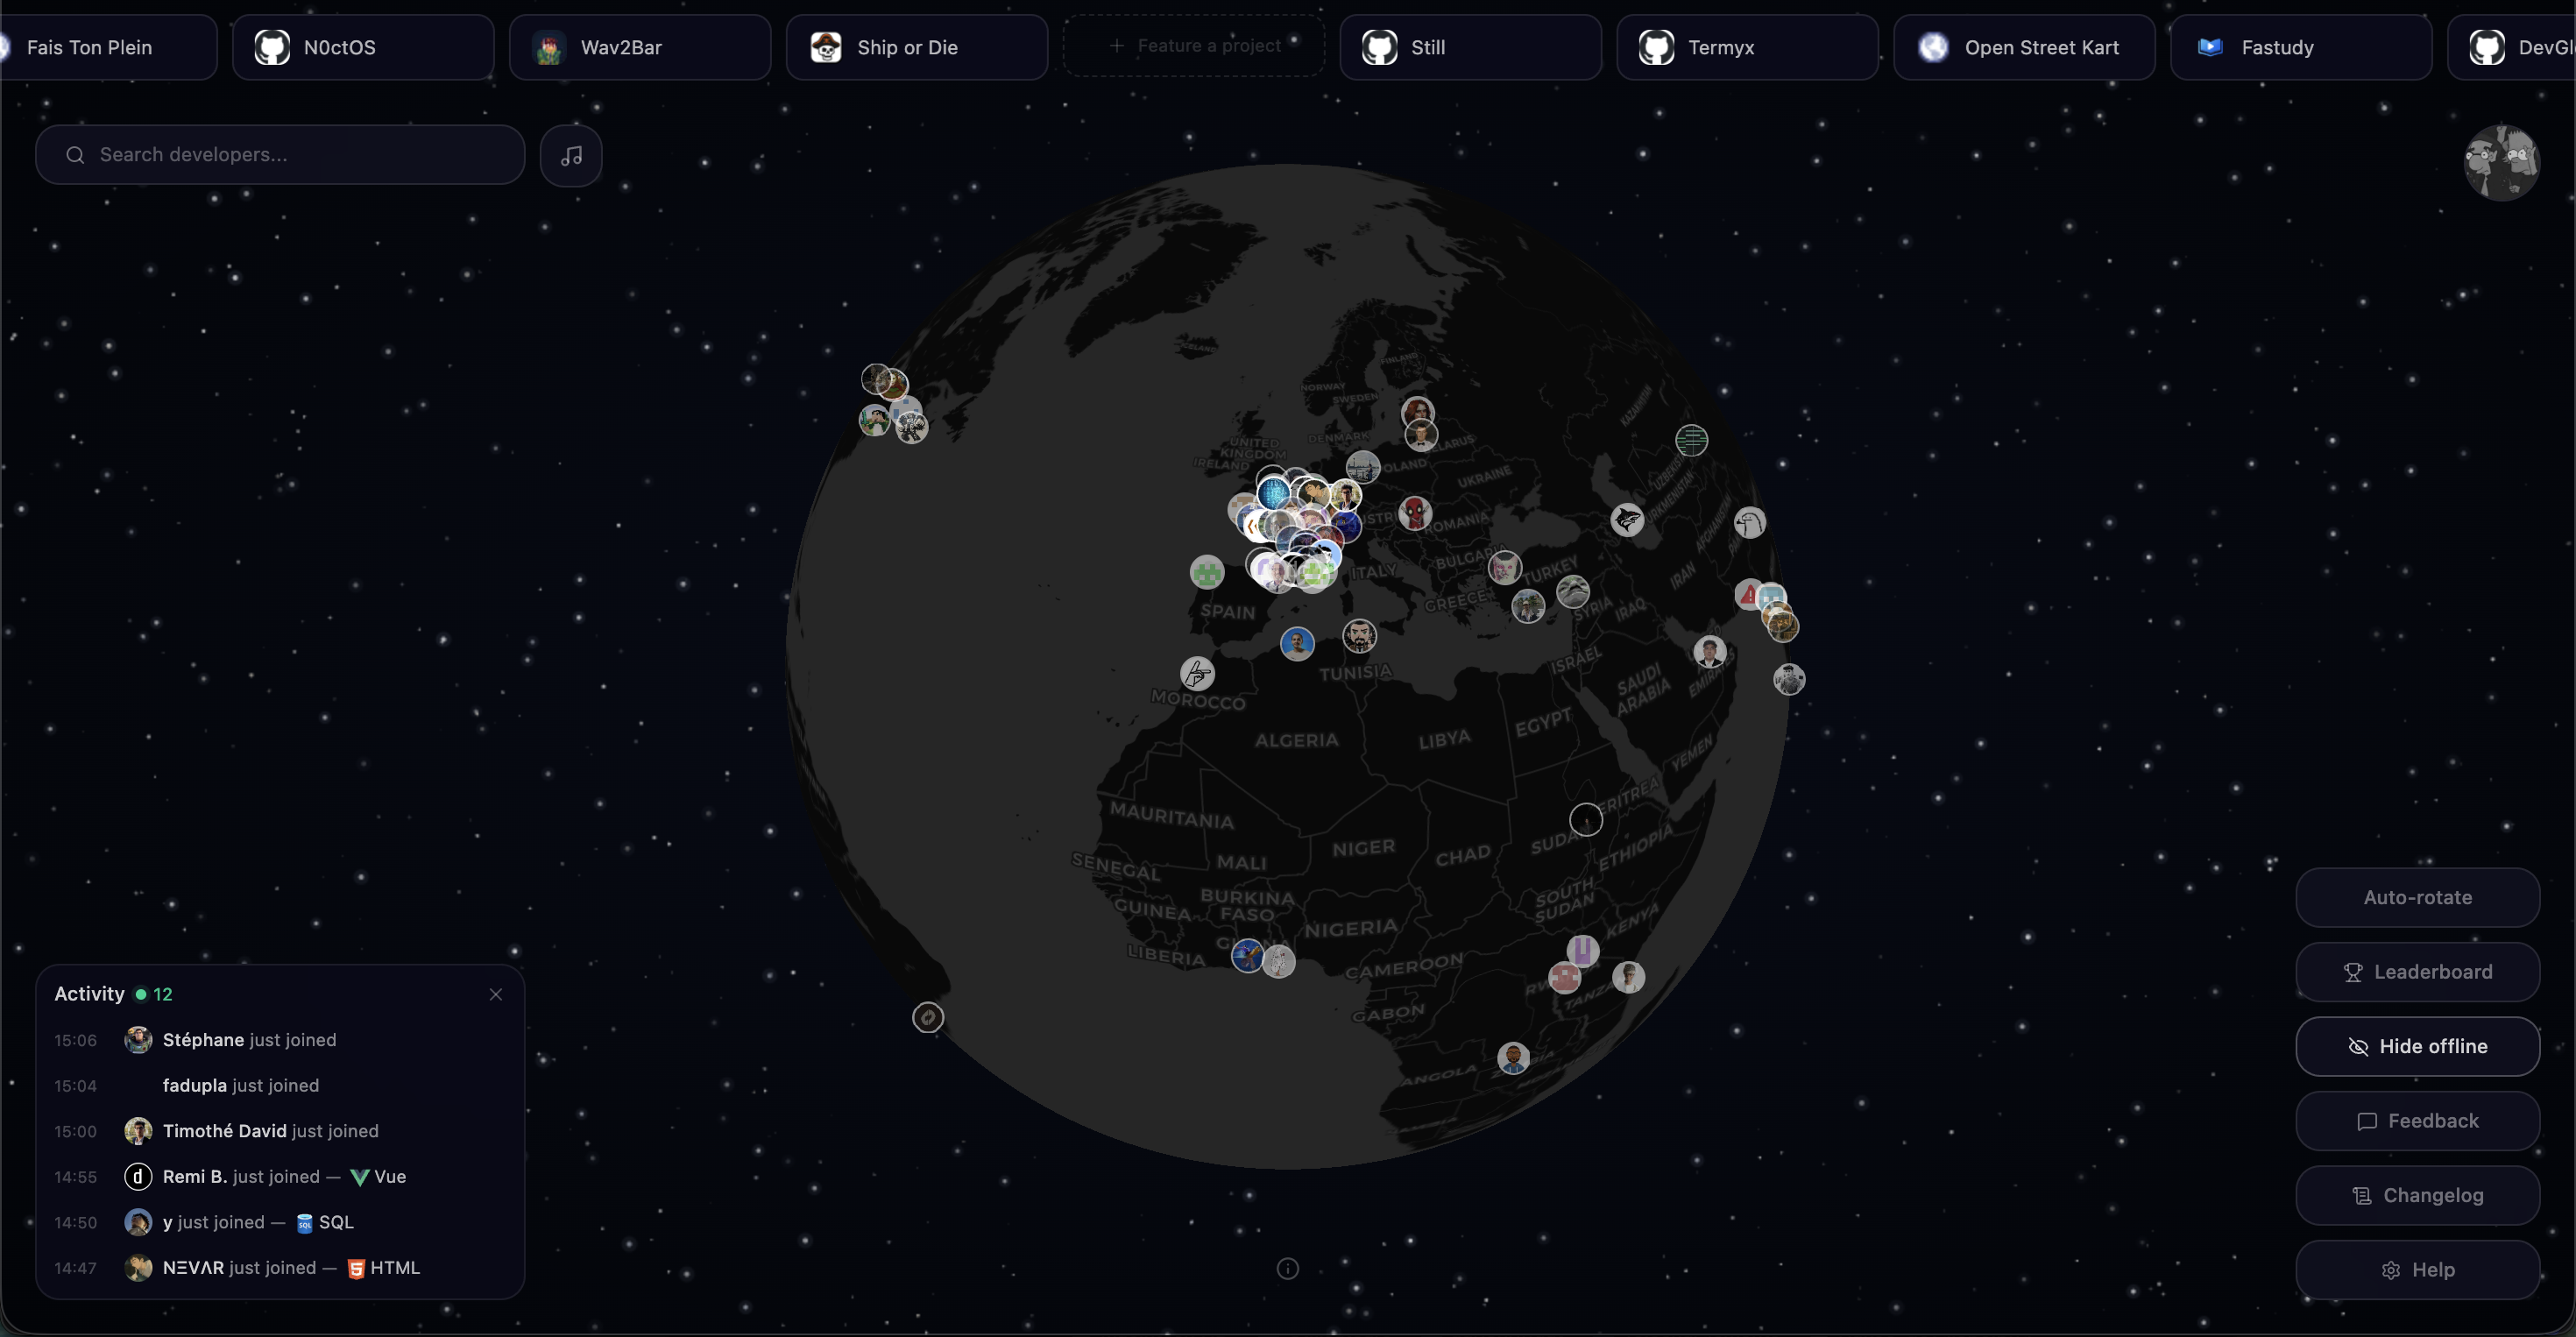Open the info icon below the globe
2576x1337 pixels.
(x=1287, y=1269)
